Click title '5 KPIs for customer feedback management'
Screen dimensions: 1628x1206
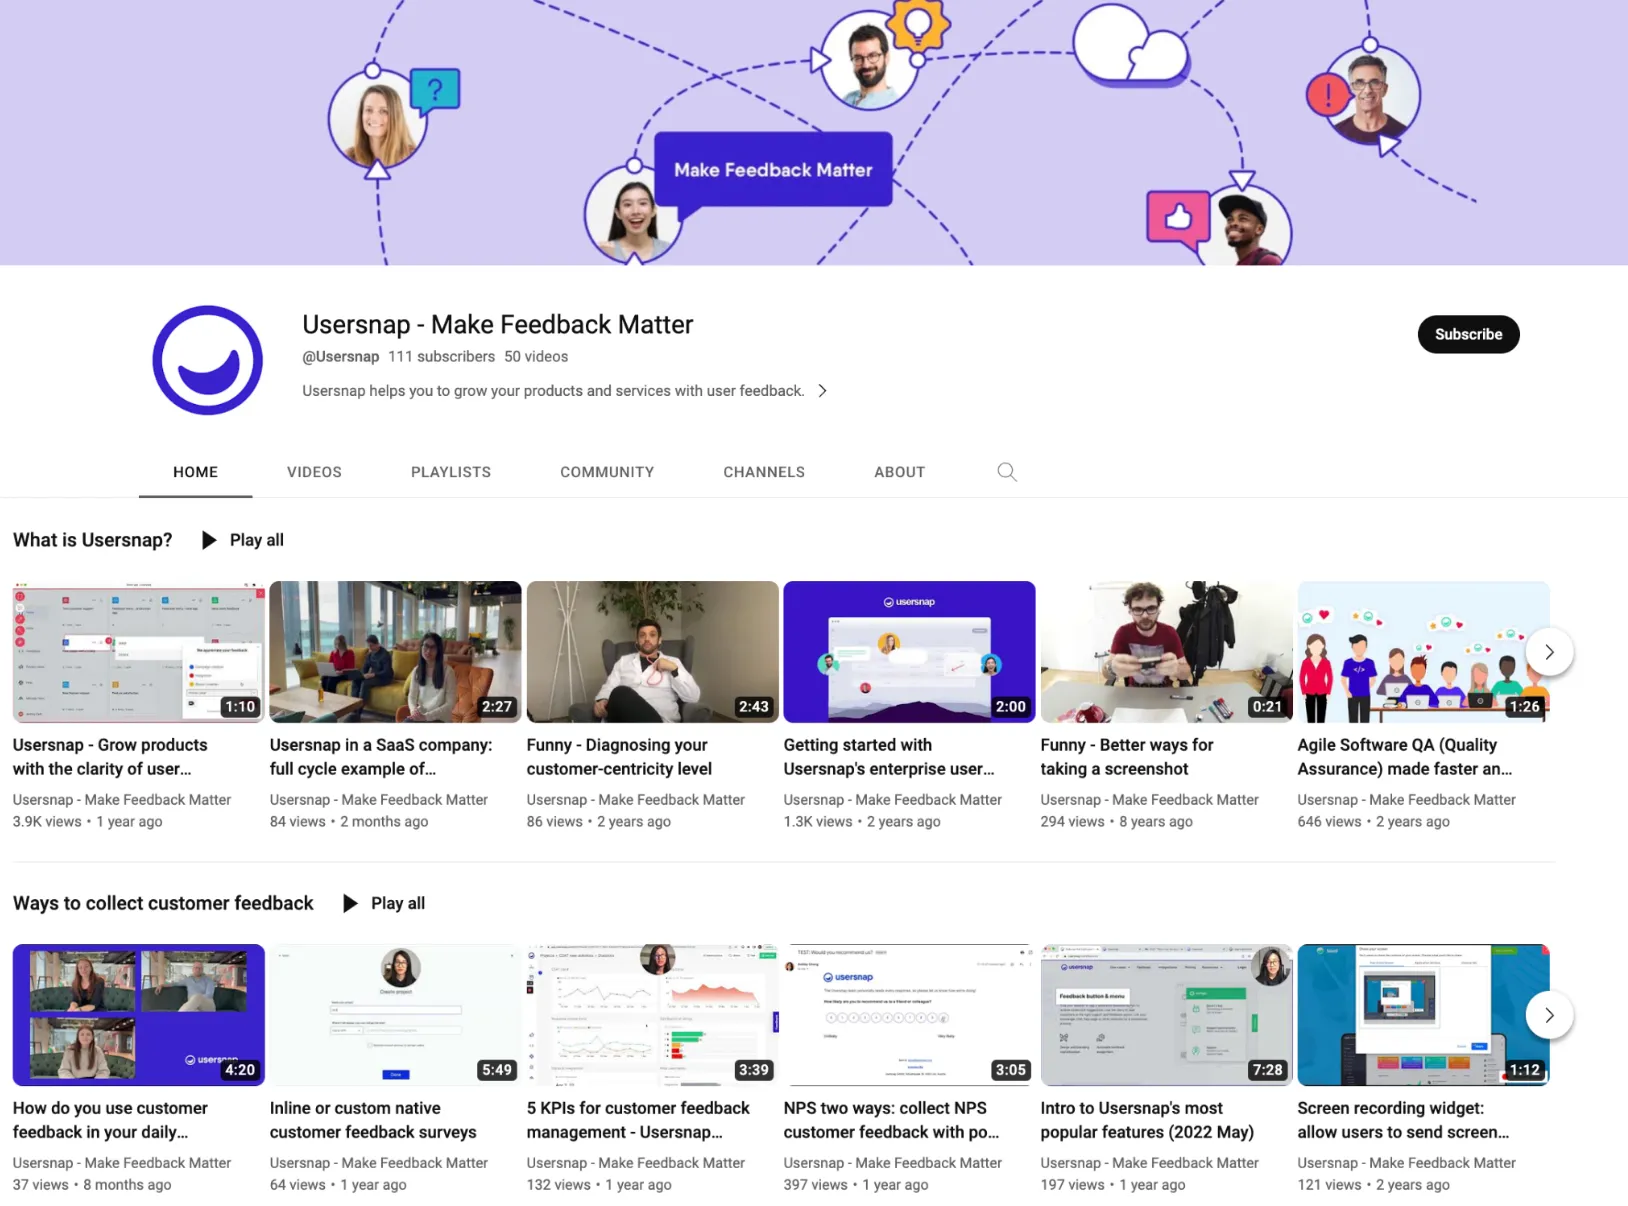pos(638,1120)
